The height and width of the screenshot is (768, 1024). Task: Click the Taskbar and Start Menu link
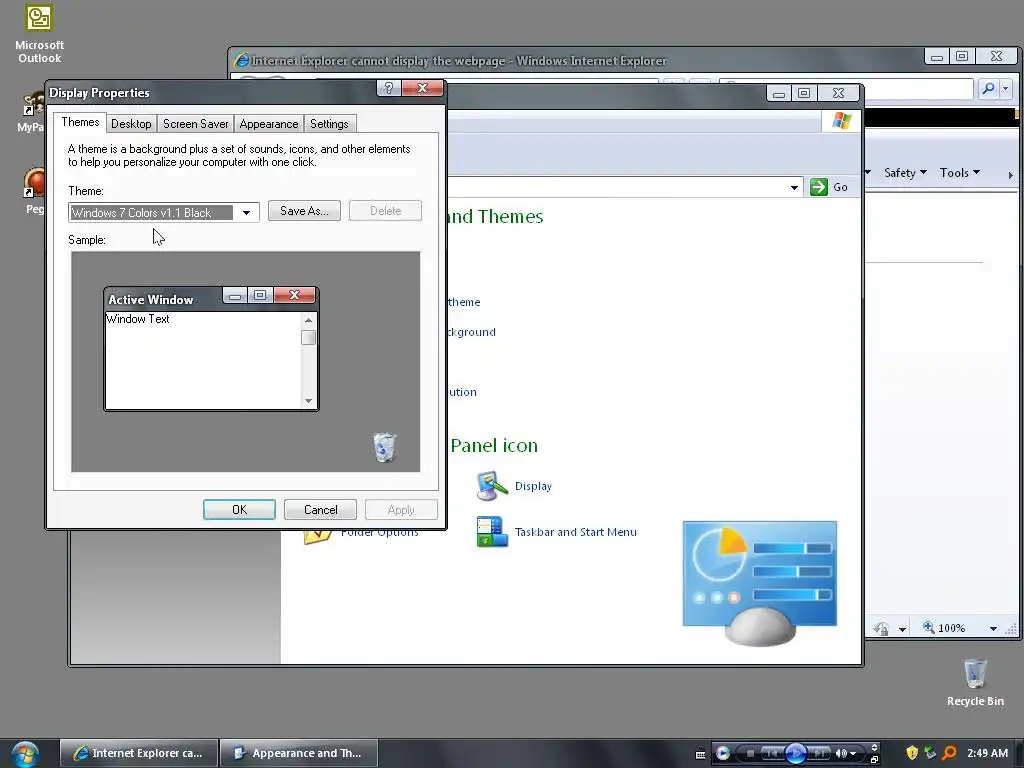click(x=575, y=532)
